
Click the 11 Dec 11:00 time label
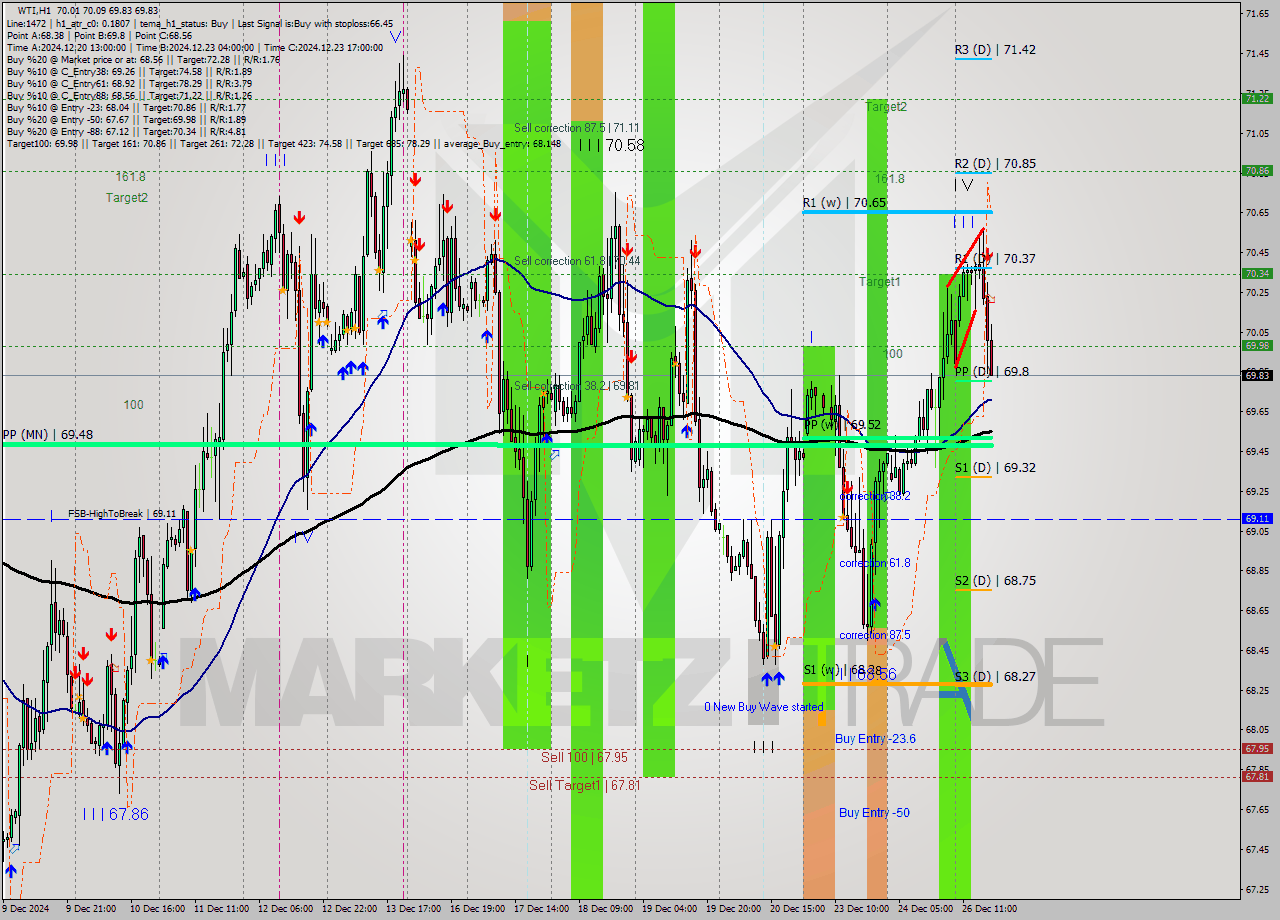222,909
